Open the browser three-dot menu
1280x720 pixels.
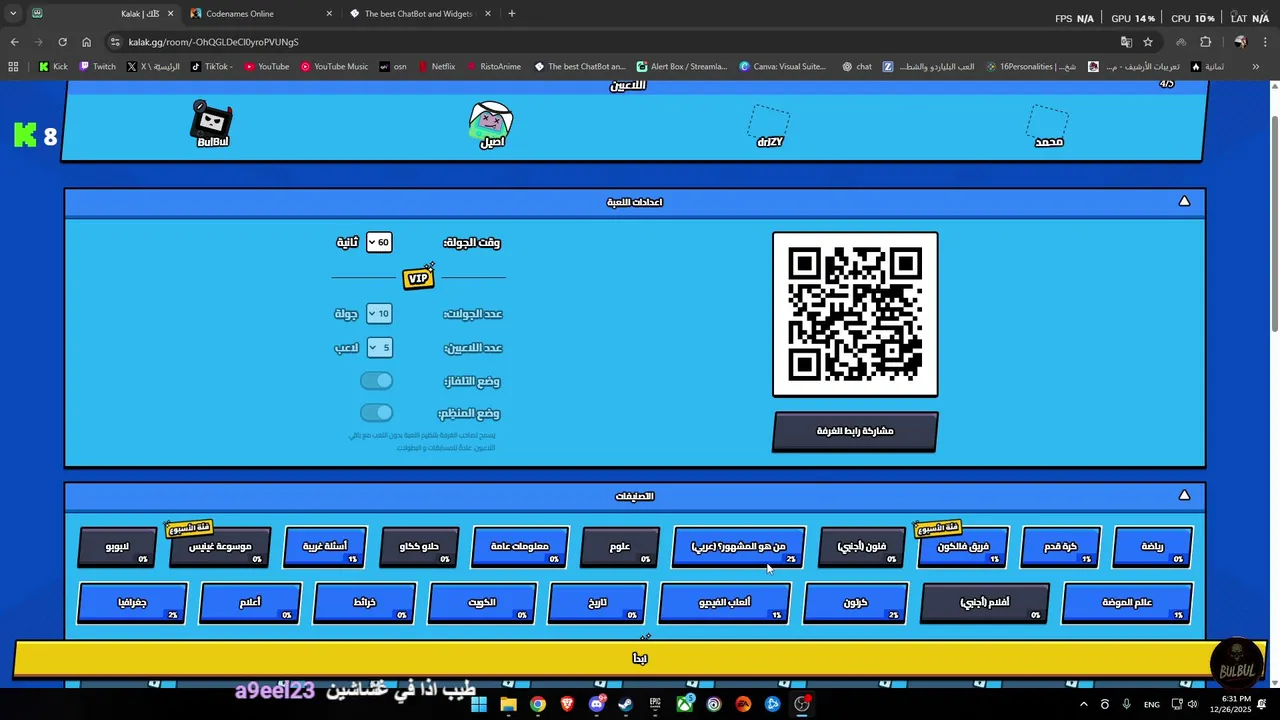pyautogui.click(x=1264, y=42)
